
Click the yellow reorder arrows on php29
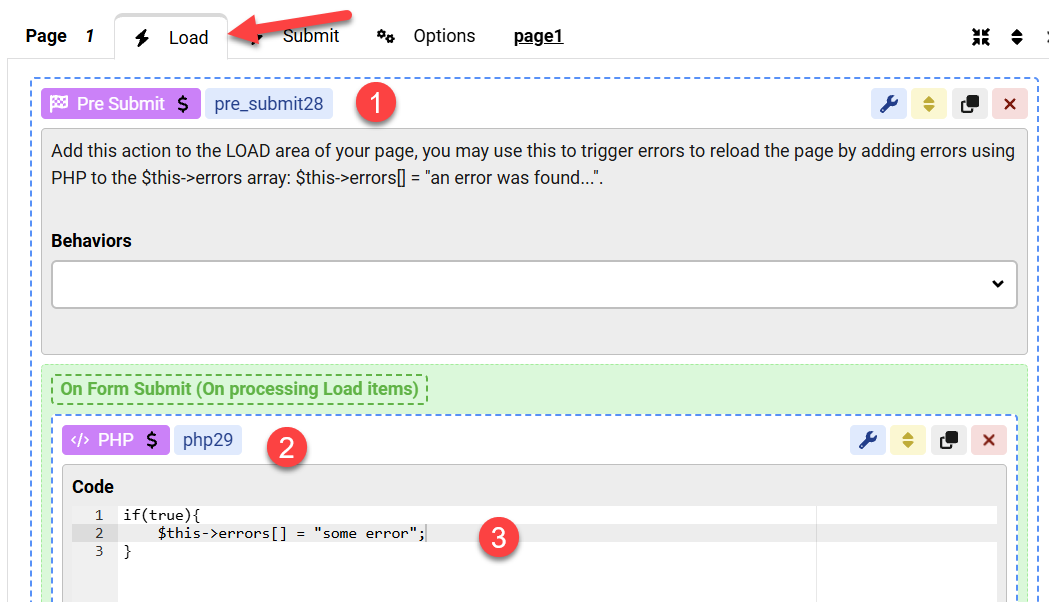pos(908,439)
